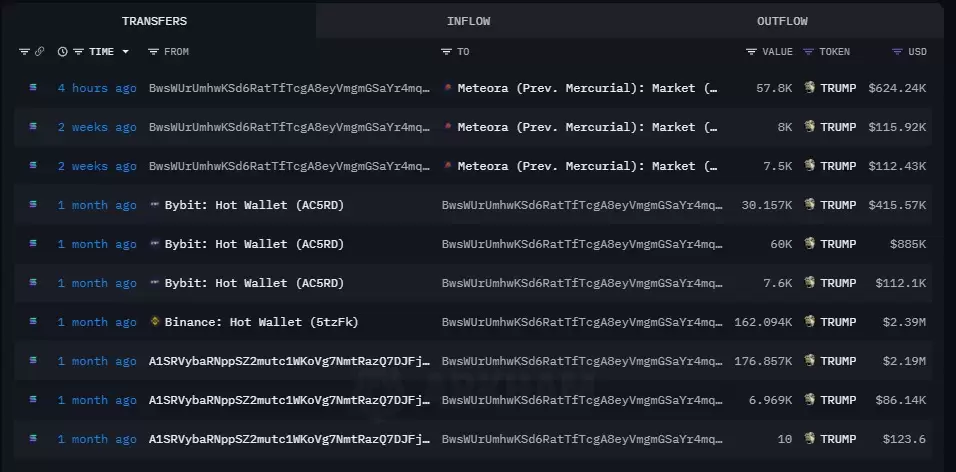Click the Solana chain icon in the $115.92K row
The width and height of the screenshot is (956, 472).
(x=33, y=126)
